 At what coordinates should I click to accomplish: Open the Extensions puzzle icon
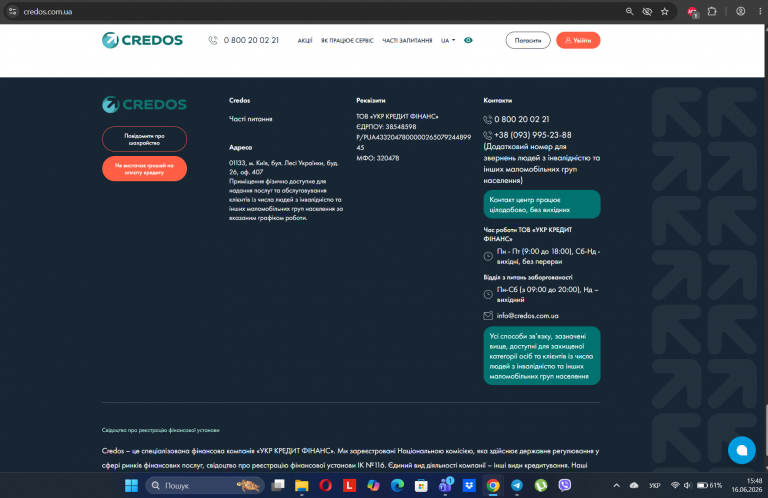tap(712, 11)
